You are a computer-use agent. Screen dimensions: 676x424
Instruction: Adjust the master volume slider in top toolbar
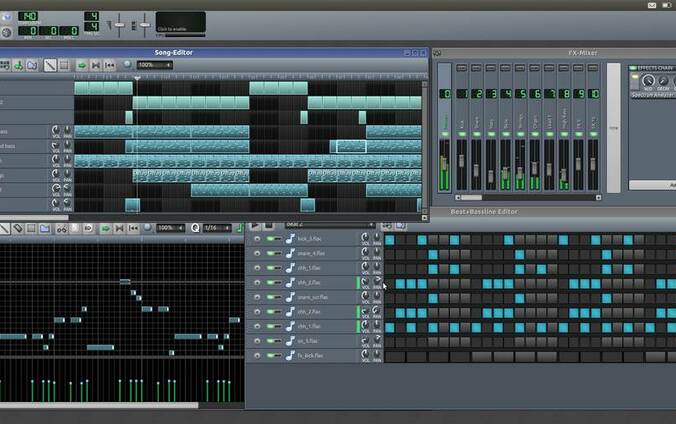click(119, 25)
